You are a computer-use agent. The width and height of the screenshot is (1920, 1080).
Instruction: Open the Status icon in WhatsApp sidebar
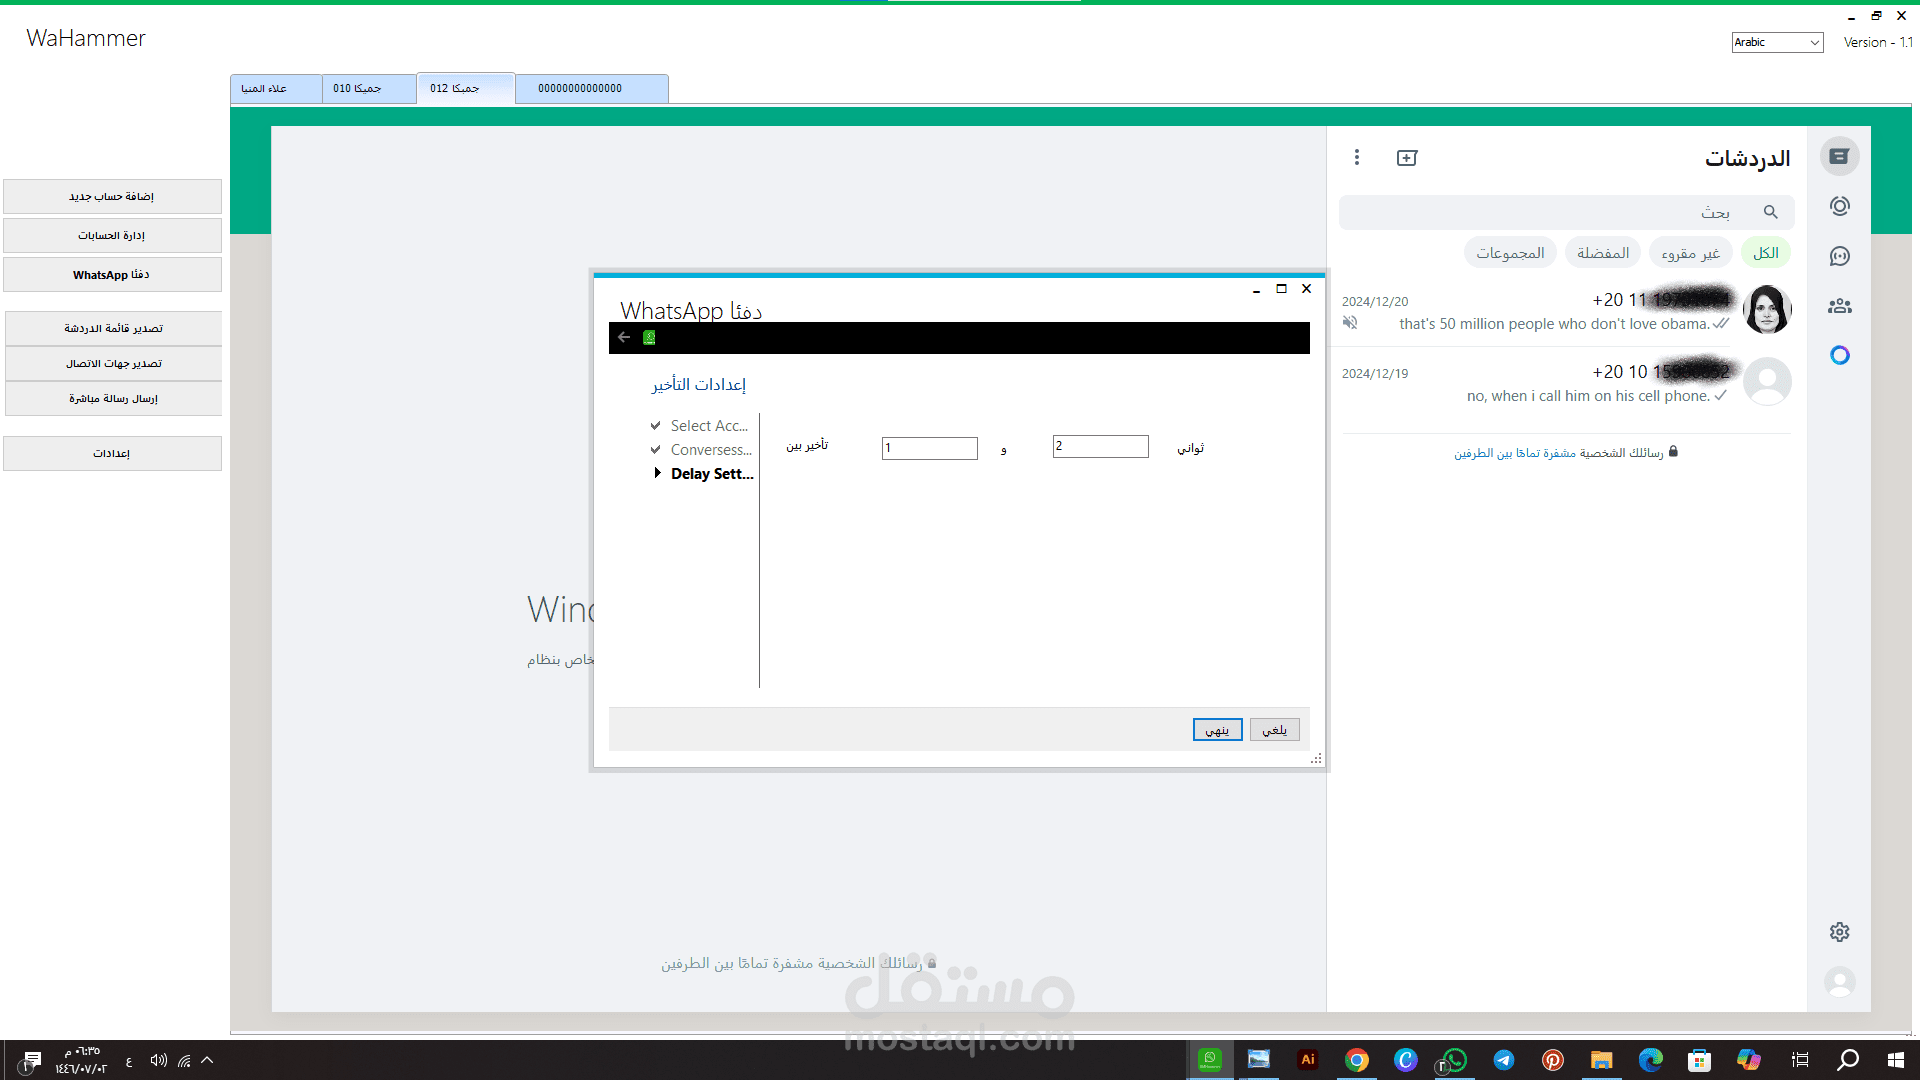1839,206
